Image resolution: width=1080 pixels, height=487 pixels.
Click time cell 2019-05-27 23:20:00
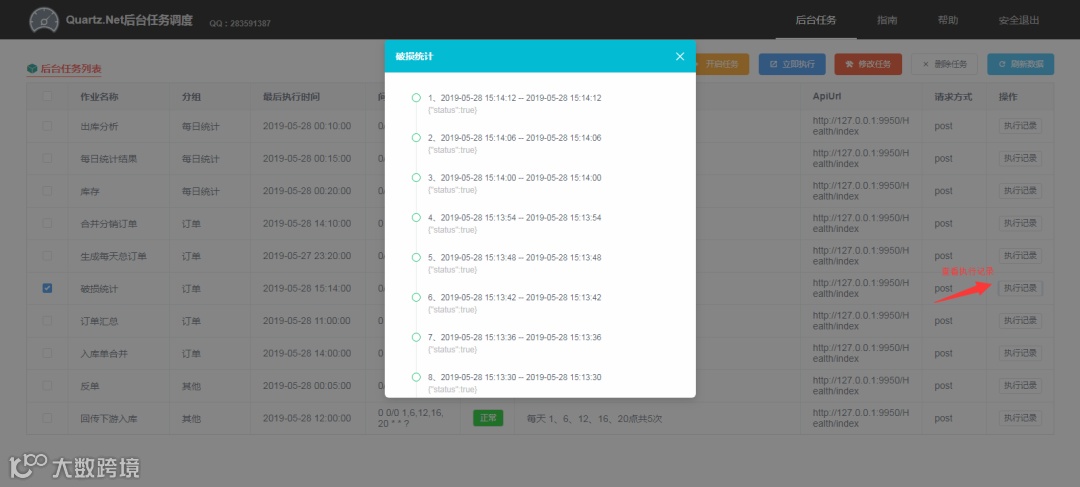(307, 256)
